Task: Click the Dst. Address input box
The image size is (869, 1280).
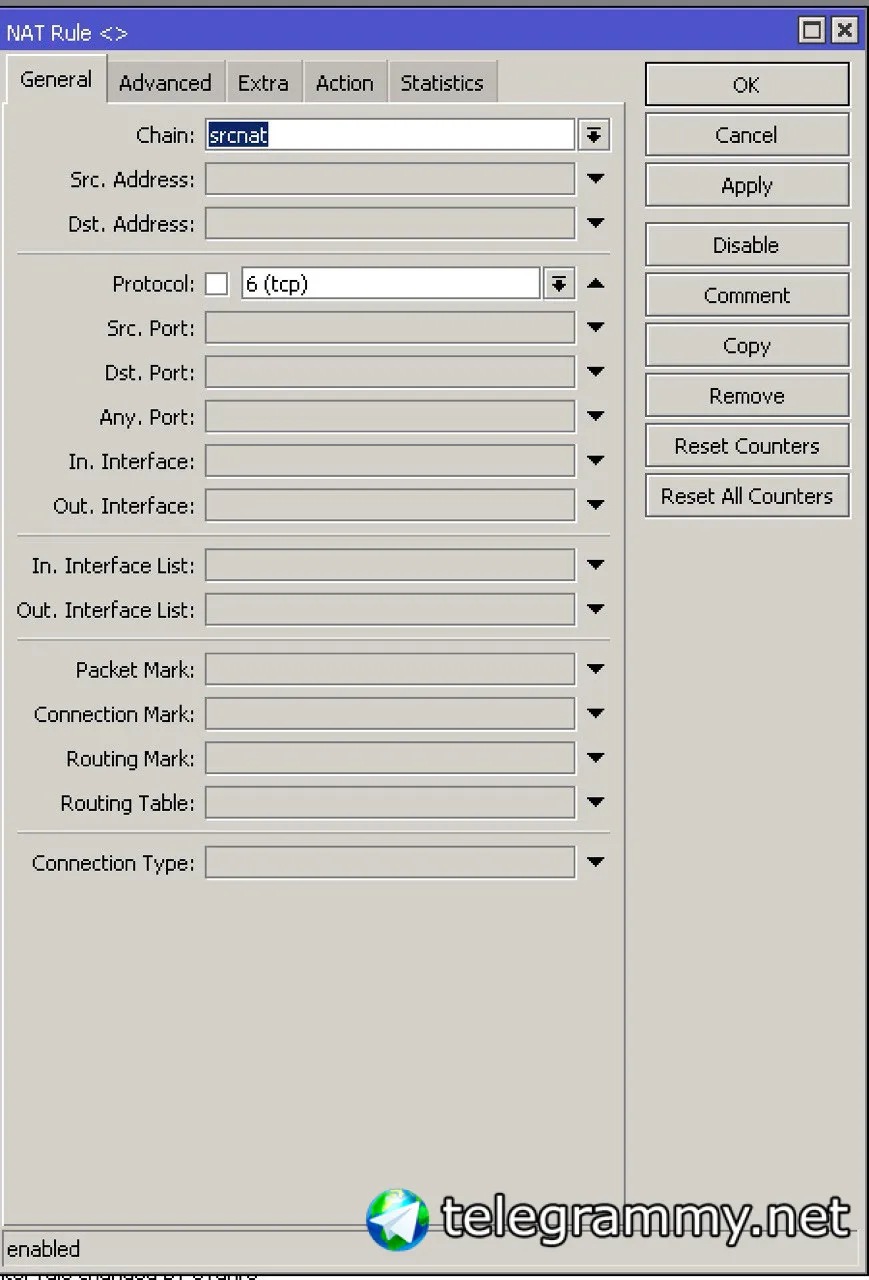Action: point(390,224)
